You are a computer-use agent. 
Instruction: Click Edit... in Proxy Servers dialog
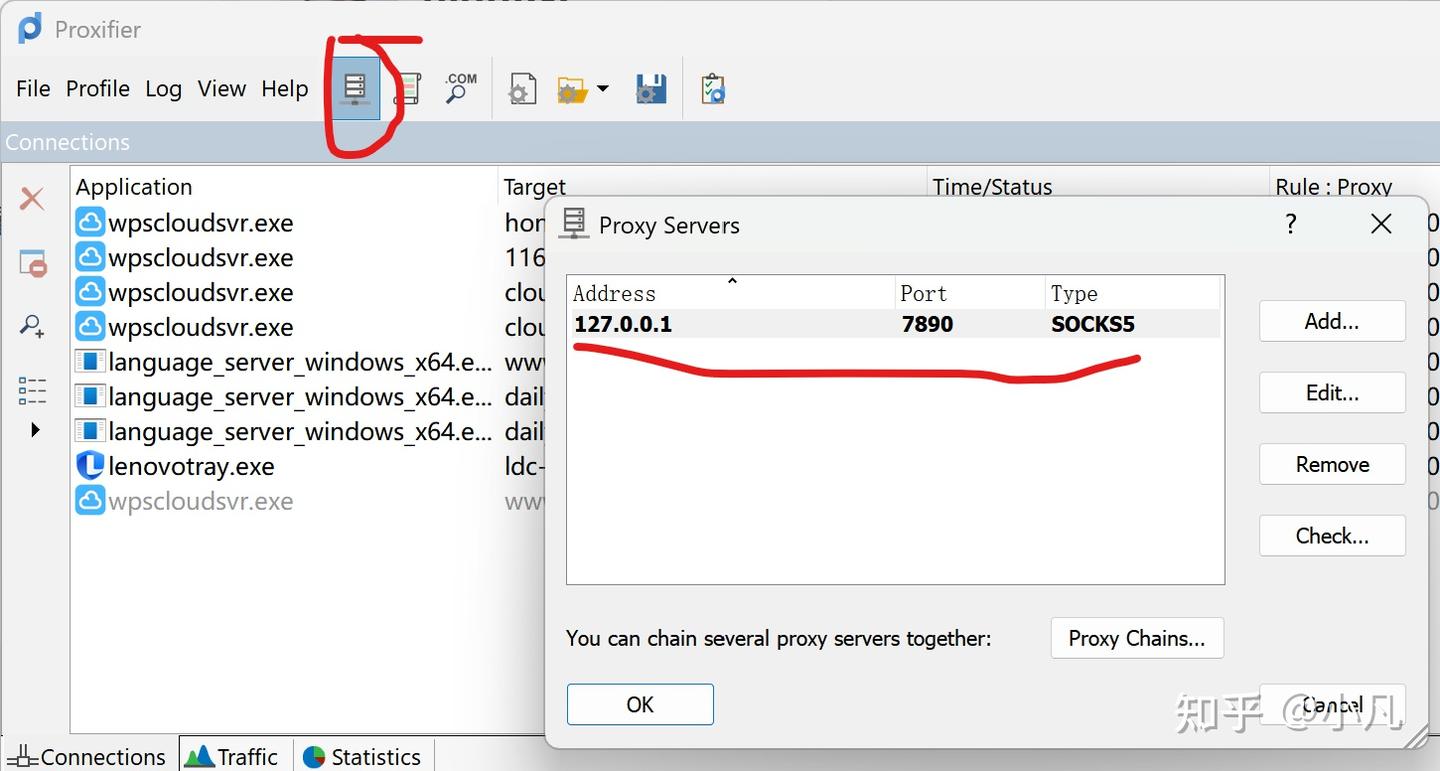click(1332, 393)
